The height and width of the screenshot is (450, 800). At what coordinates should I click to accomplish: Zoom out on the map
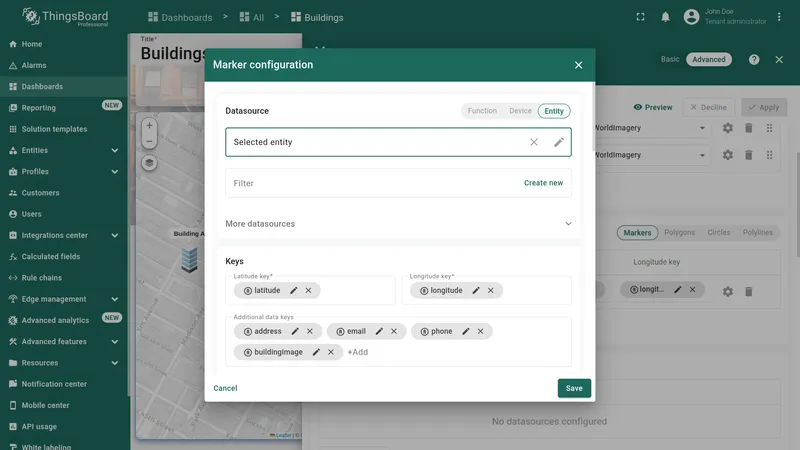[149, 141]
